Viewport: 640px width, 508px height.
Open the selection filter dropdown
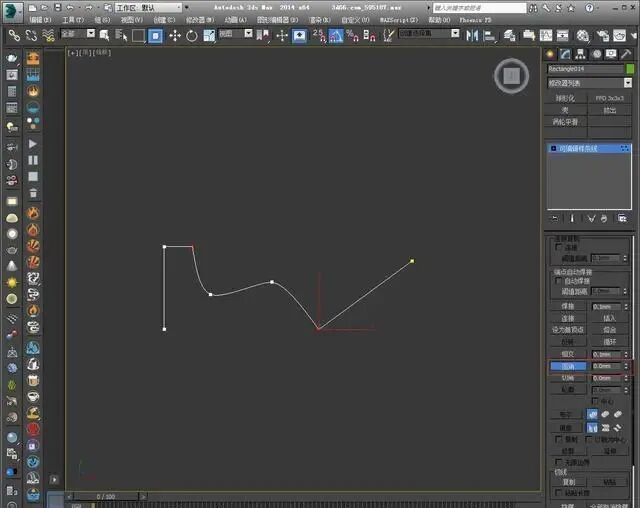point(78,34)
